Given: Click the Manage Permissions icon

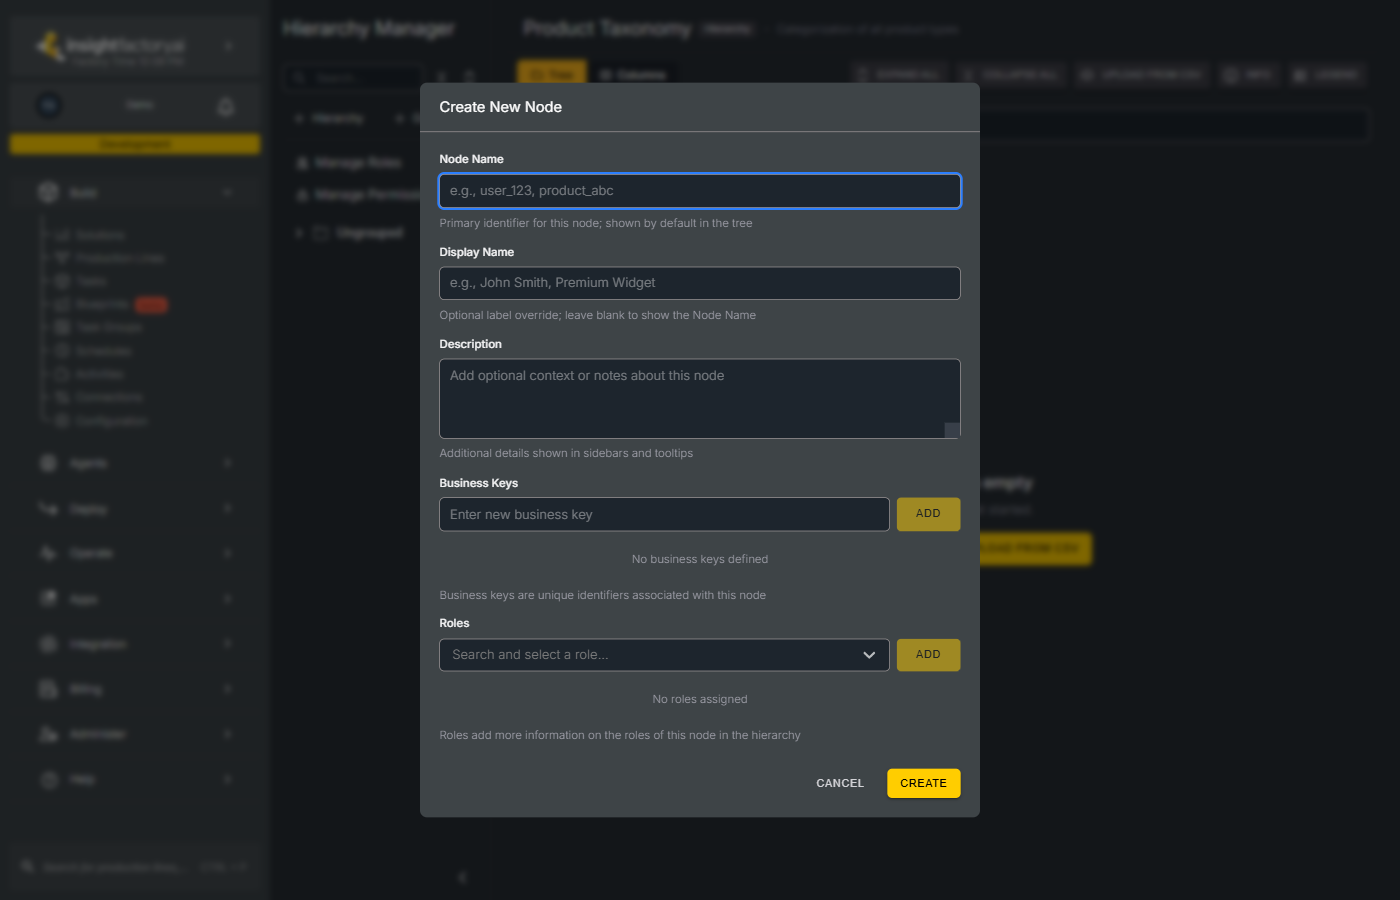Looking at the screenshot, I should [303, 194].
